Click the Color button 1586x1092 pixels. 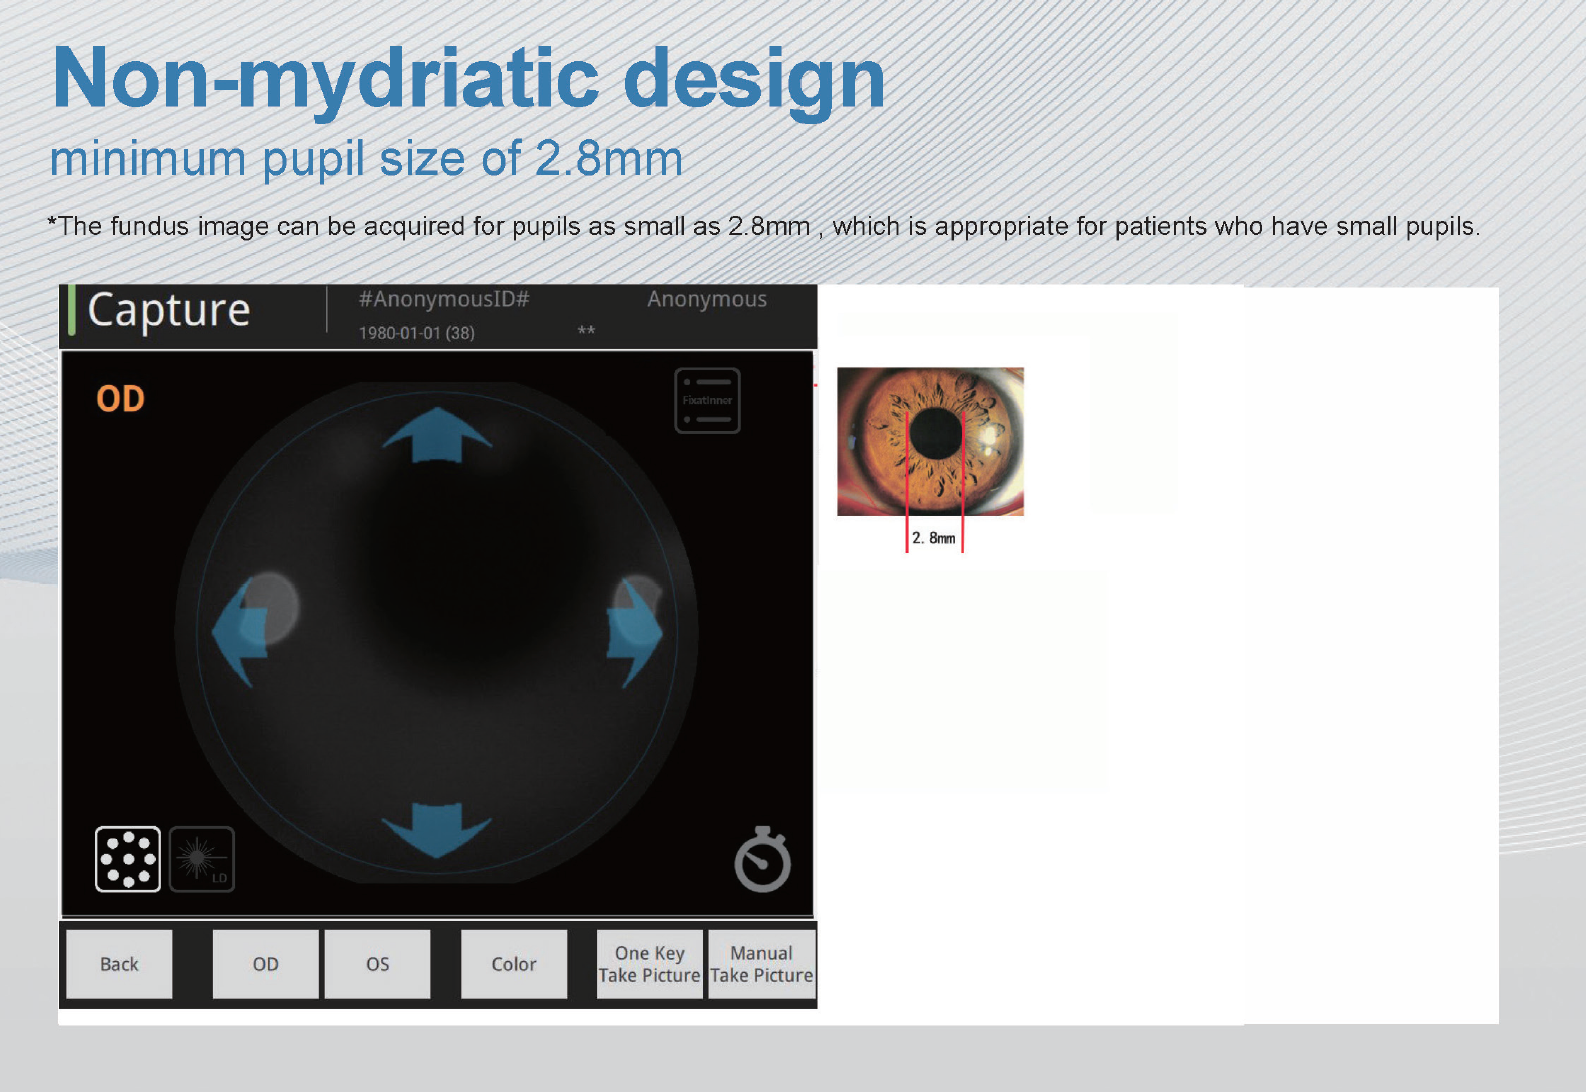point(514,964)
